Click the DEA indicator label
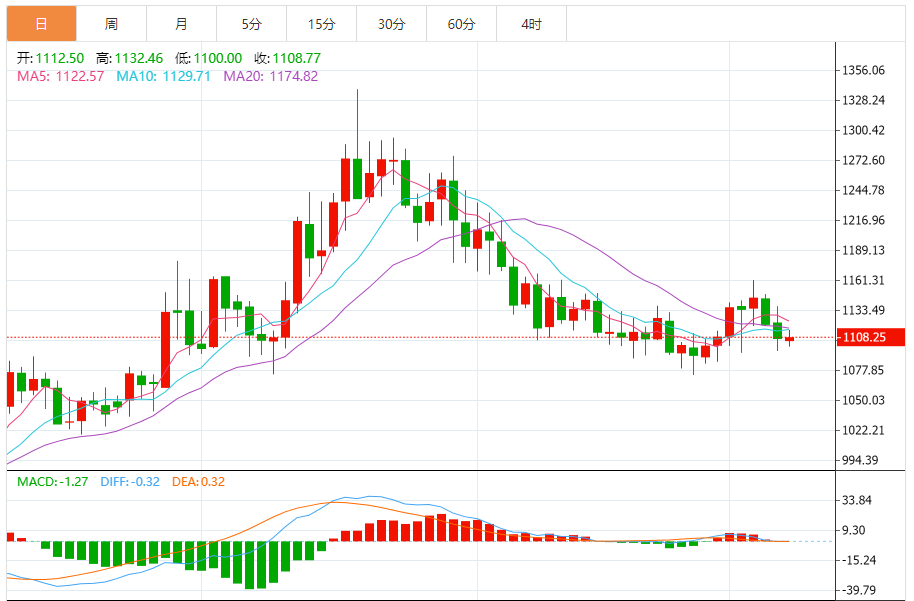The height and width of the screenshot is (601, 914). tap(198, 482)
